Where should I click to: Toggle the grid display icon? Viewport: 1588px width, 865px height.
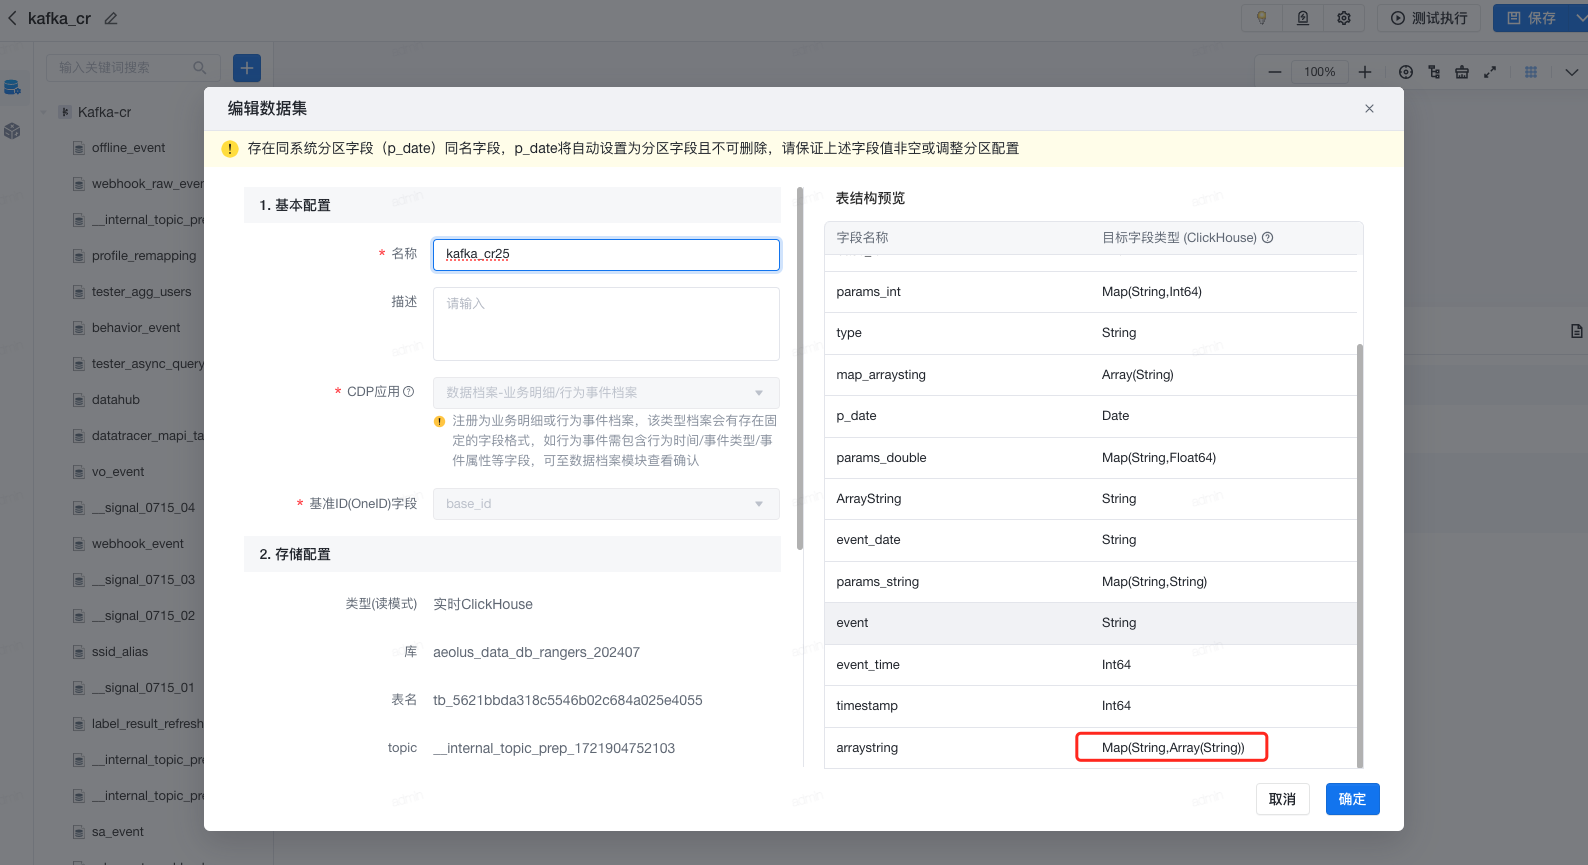(x=1531, y=72)
